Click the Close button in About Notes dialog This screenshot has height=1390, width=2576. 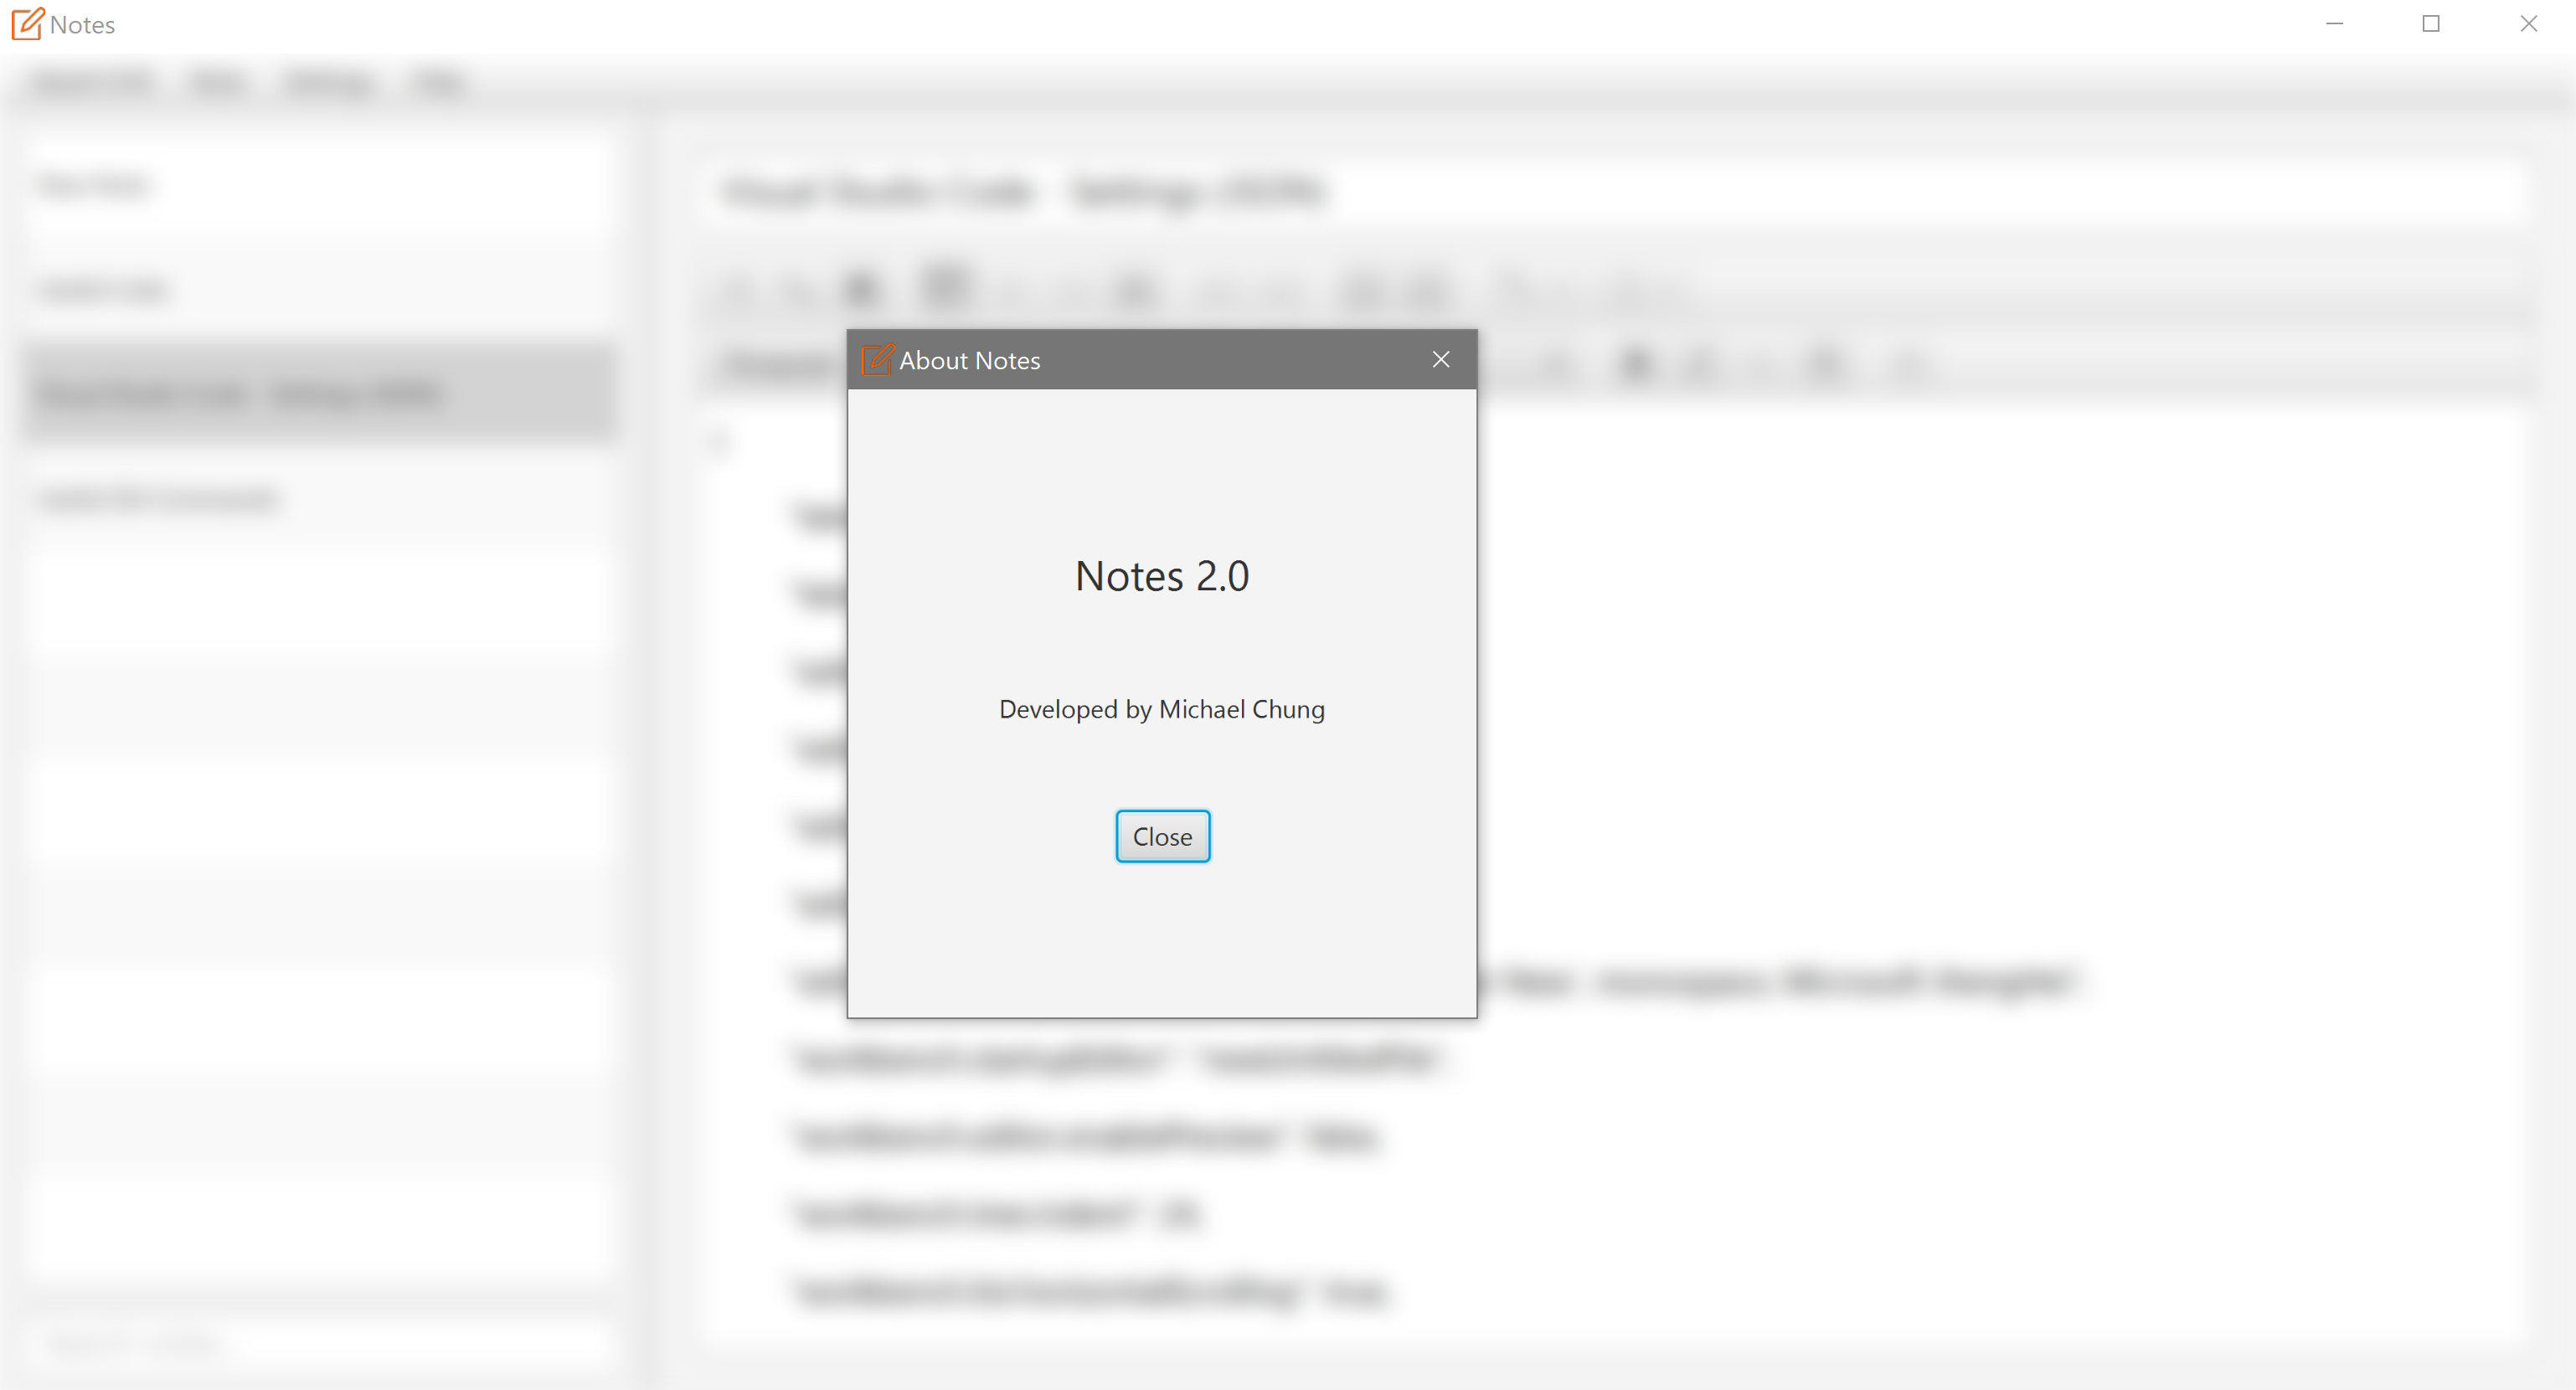[x=1162, y=836]
